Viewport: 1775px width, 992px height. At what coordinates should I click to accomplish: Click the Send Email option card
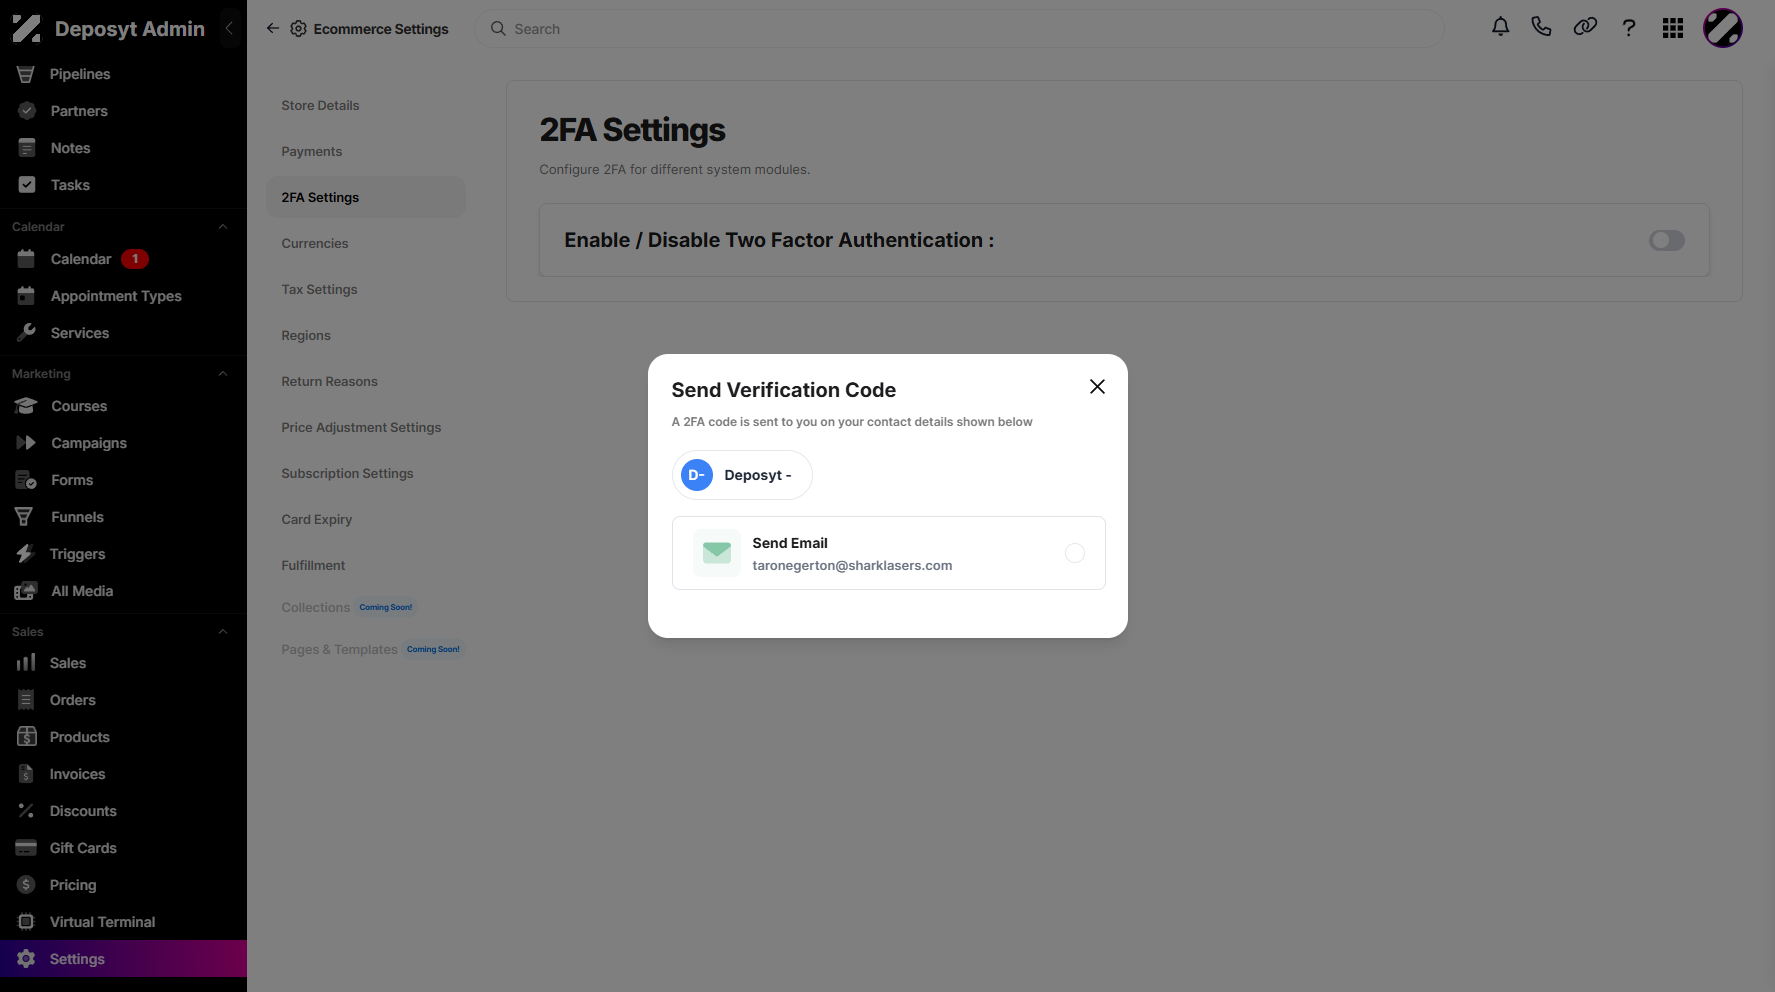tap(888, 553)
